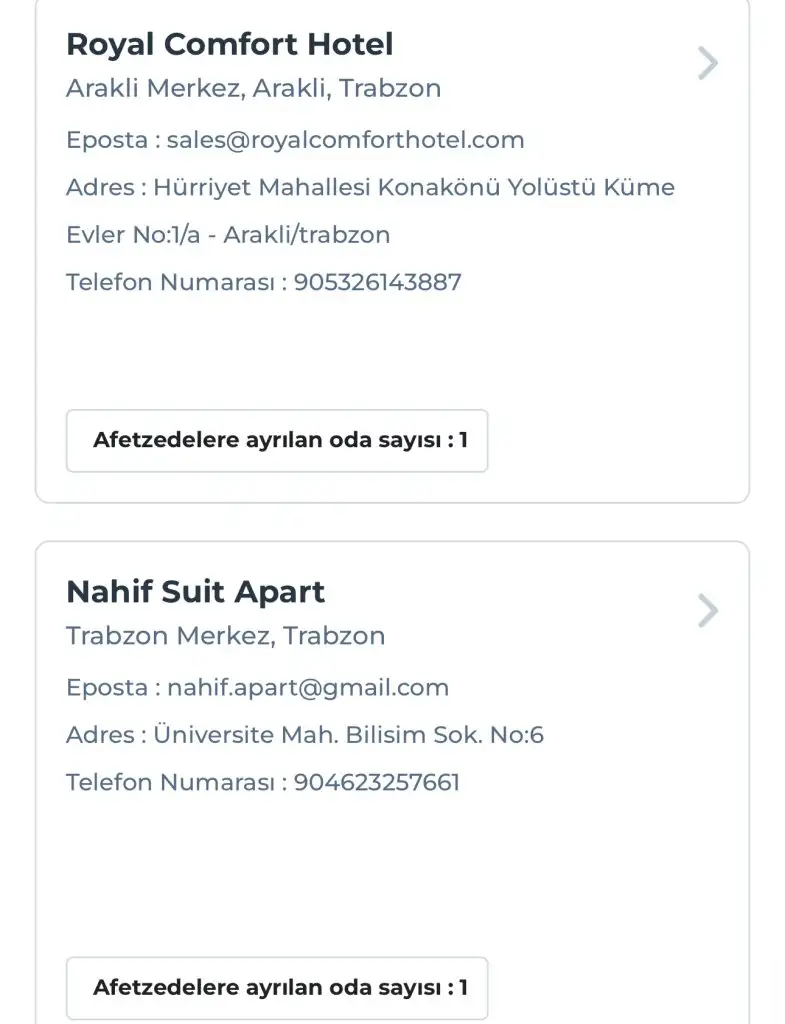Click 'Eposta' label in Royal Comfort card
This screenshot has width=785, height=1024.
pos(107,140)
